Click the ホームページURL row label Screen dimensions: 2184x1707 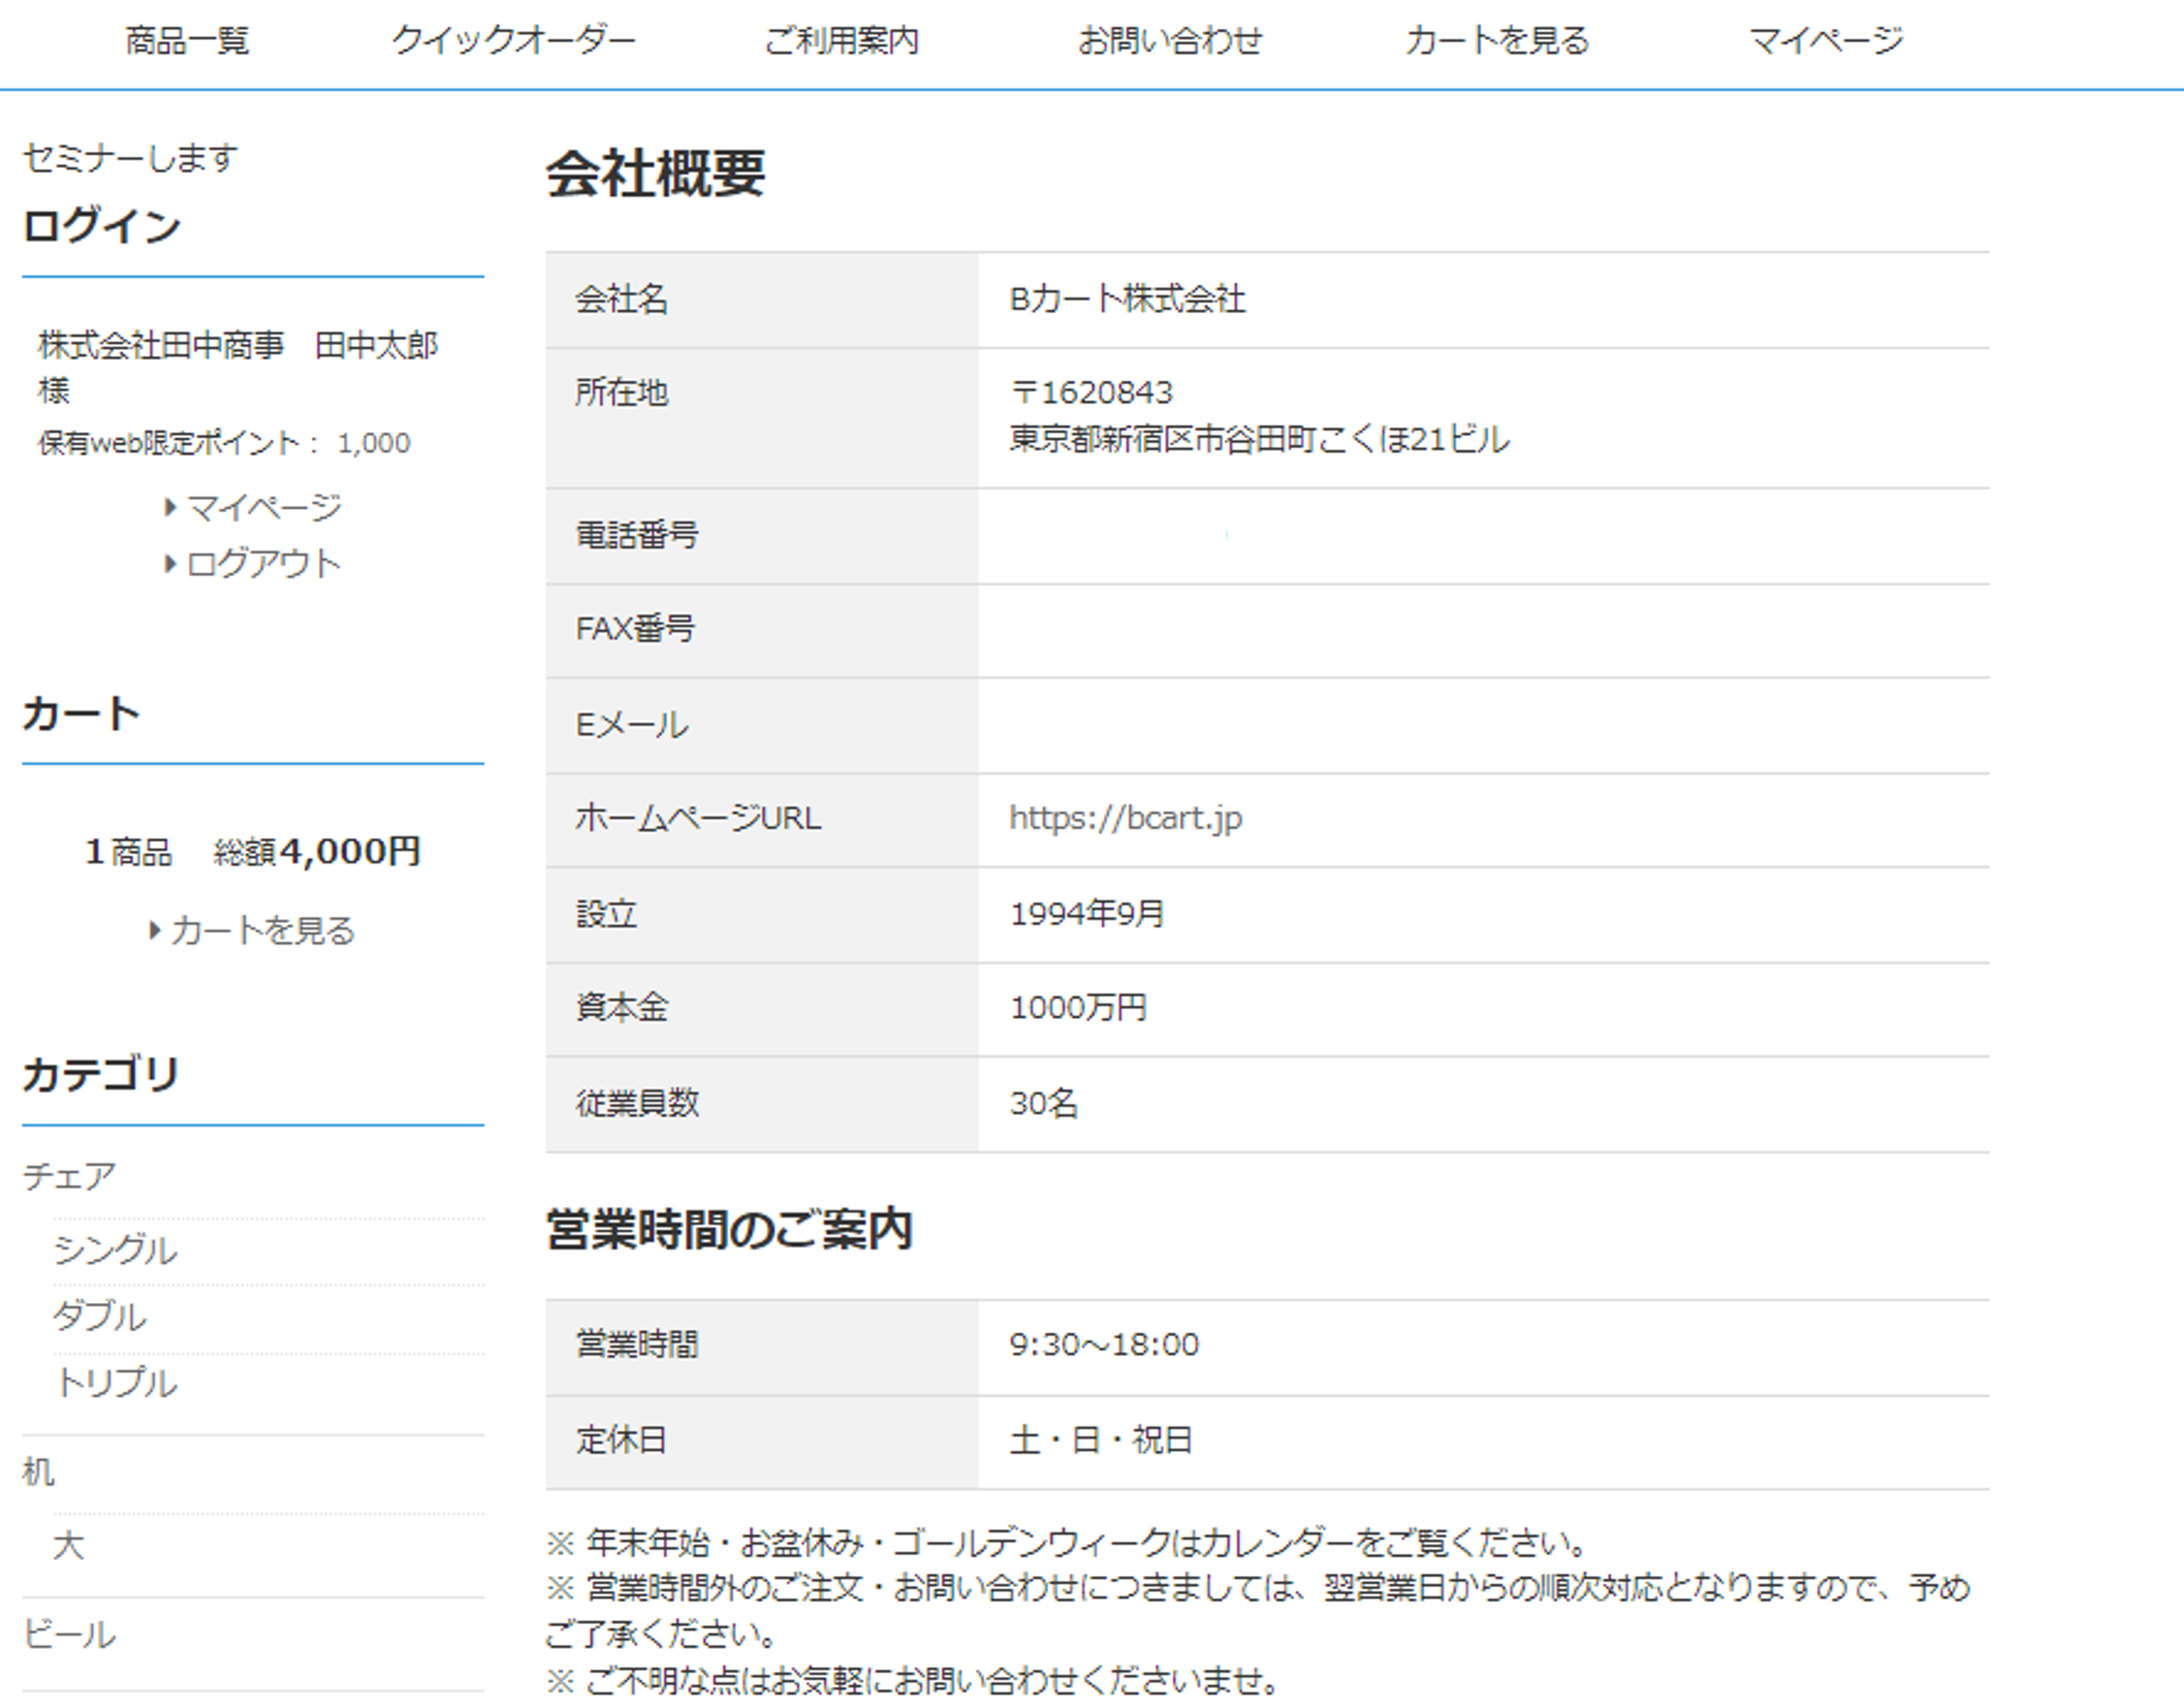[x=698, y=818]
